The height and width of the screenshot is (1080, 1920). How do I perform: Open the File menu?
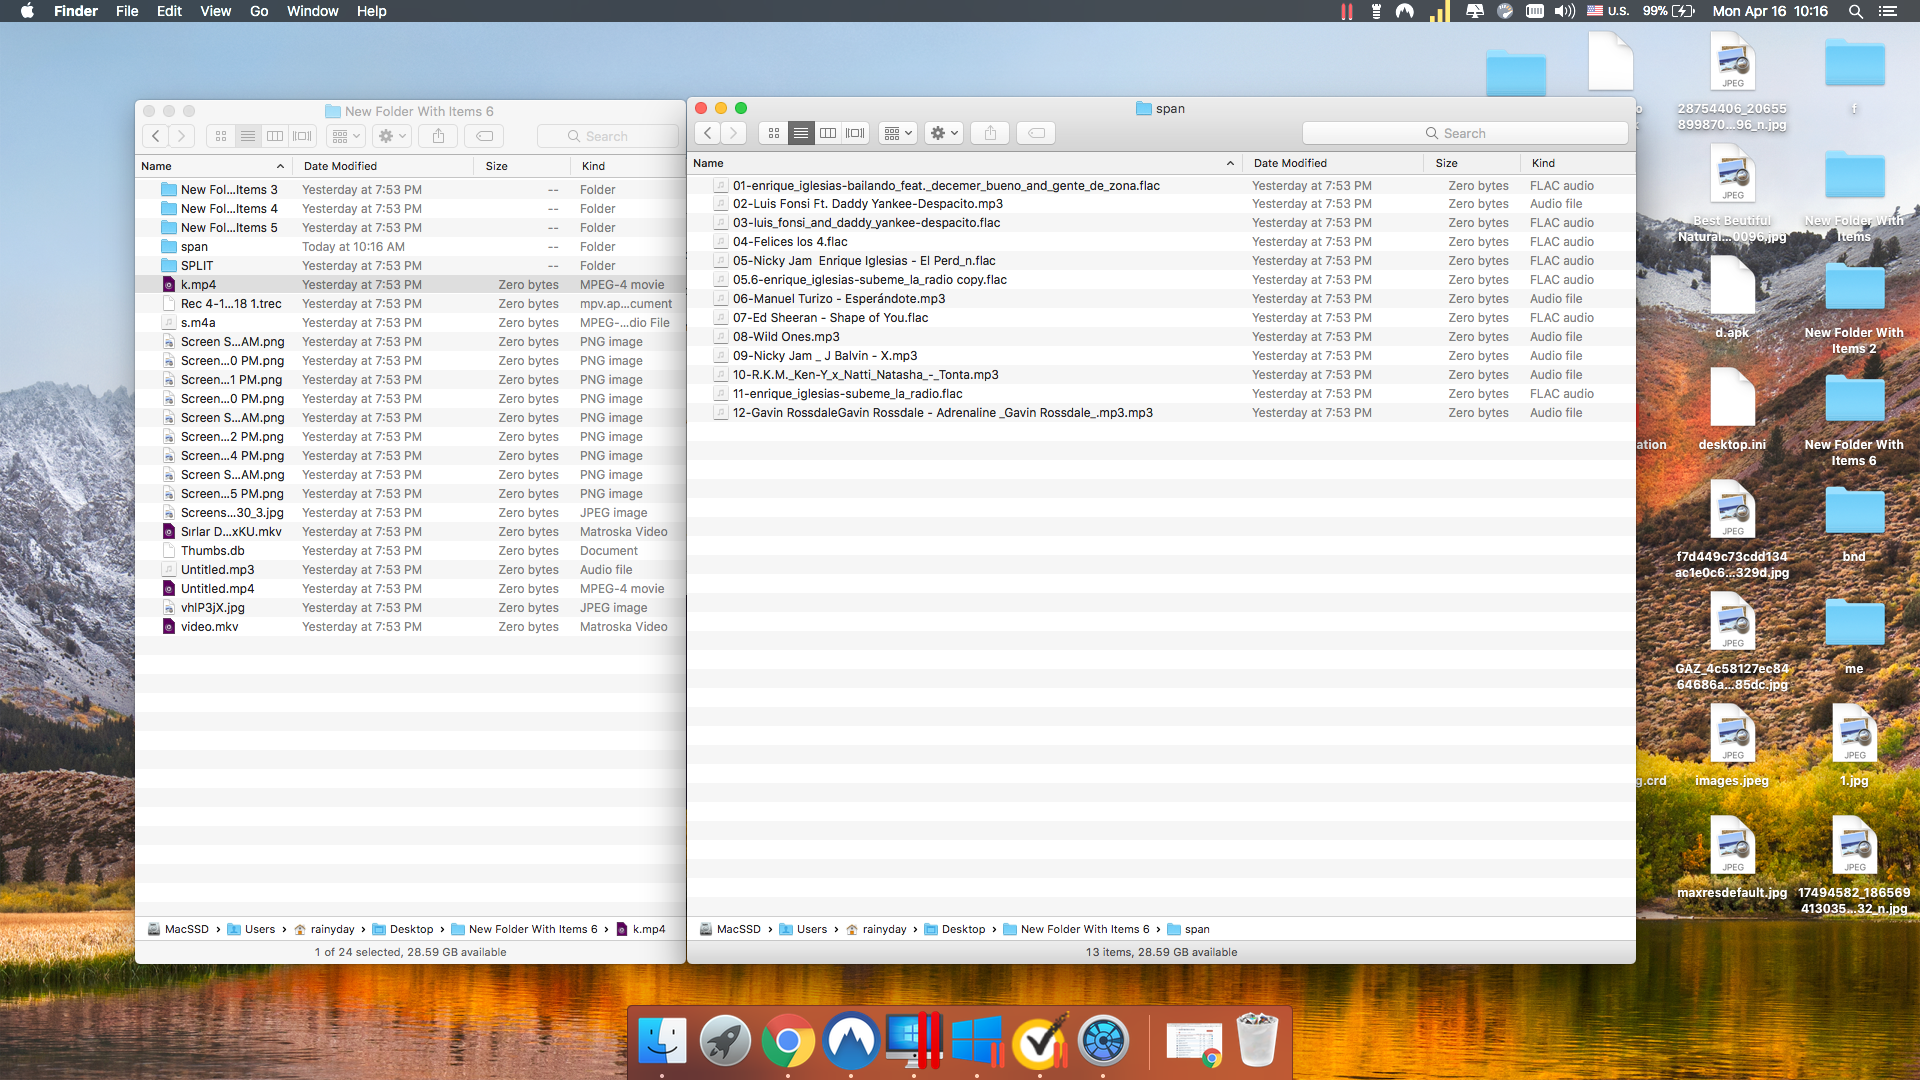[127, 11]
